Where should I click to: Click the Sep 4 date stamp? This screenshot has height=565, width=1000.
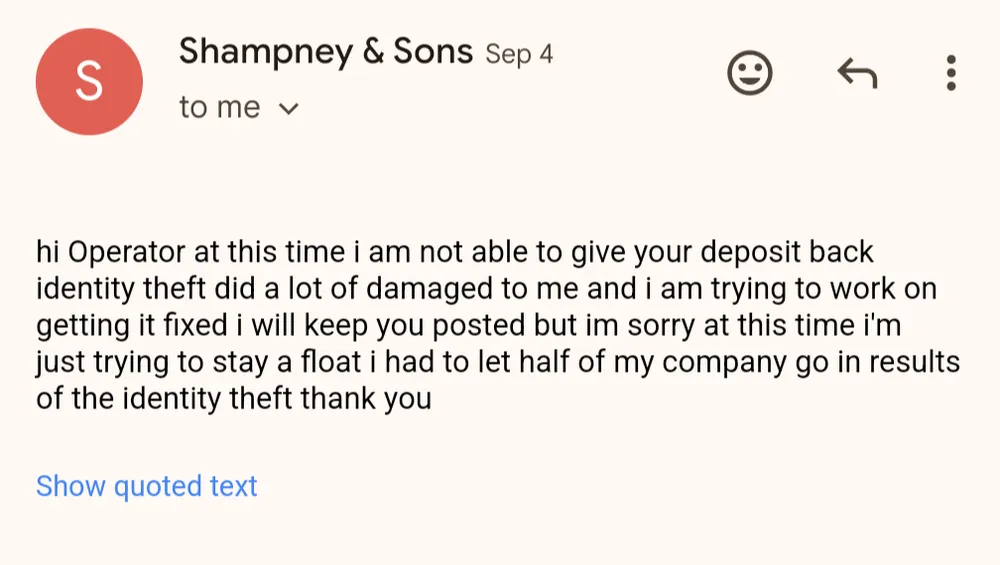pos(519,54)
